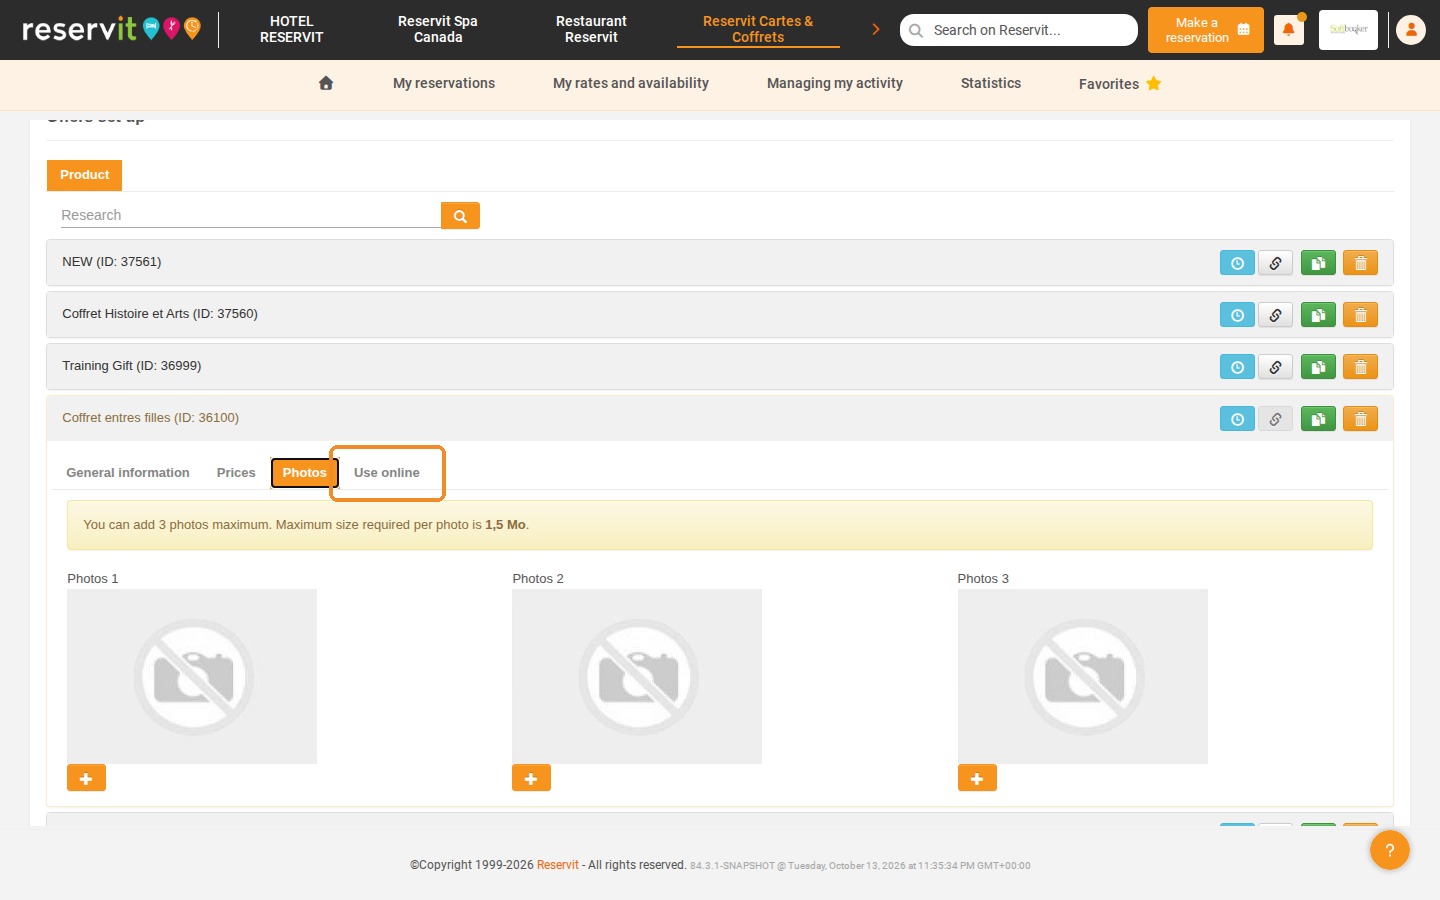Open My reservations menu
The height and width of the screenshot is (900, 1440).
[444, 83]
